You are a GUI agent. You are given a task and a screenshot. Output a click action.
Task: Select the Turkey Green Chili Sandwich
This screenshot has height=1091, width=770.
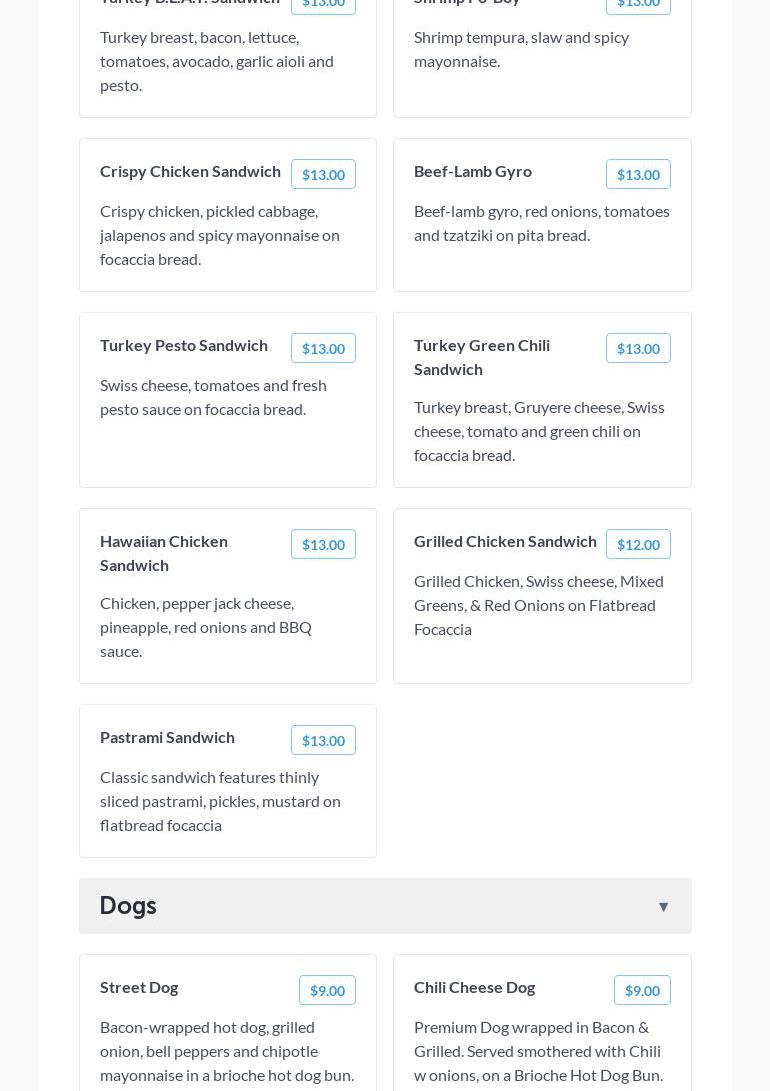click(x=482, y=357)
